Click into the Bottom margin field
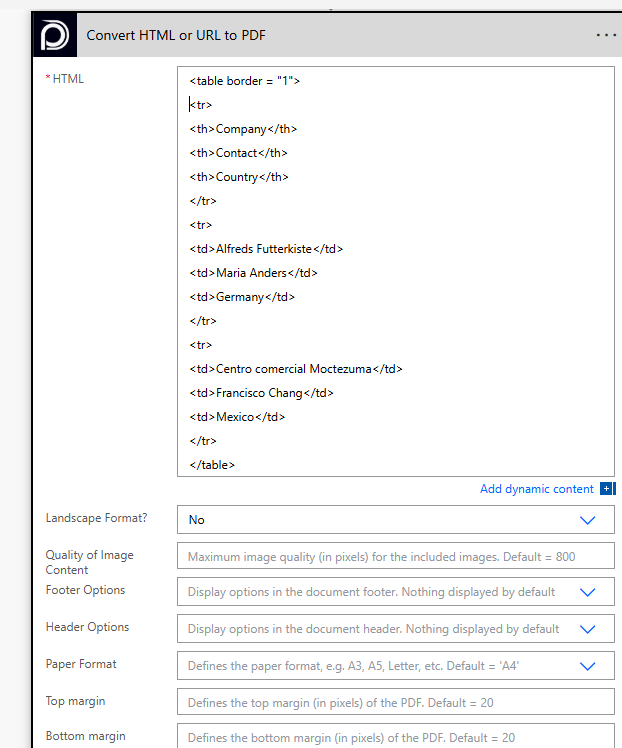 tap(395, 738)
